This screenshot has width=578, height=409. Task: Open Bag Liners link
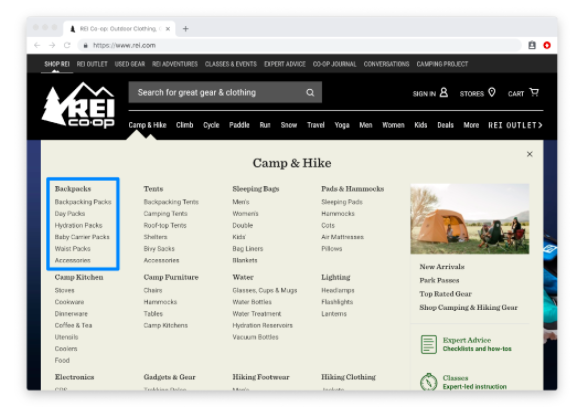tap(248, 249)
